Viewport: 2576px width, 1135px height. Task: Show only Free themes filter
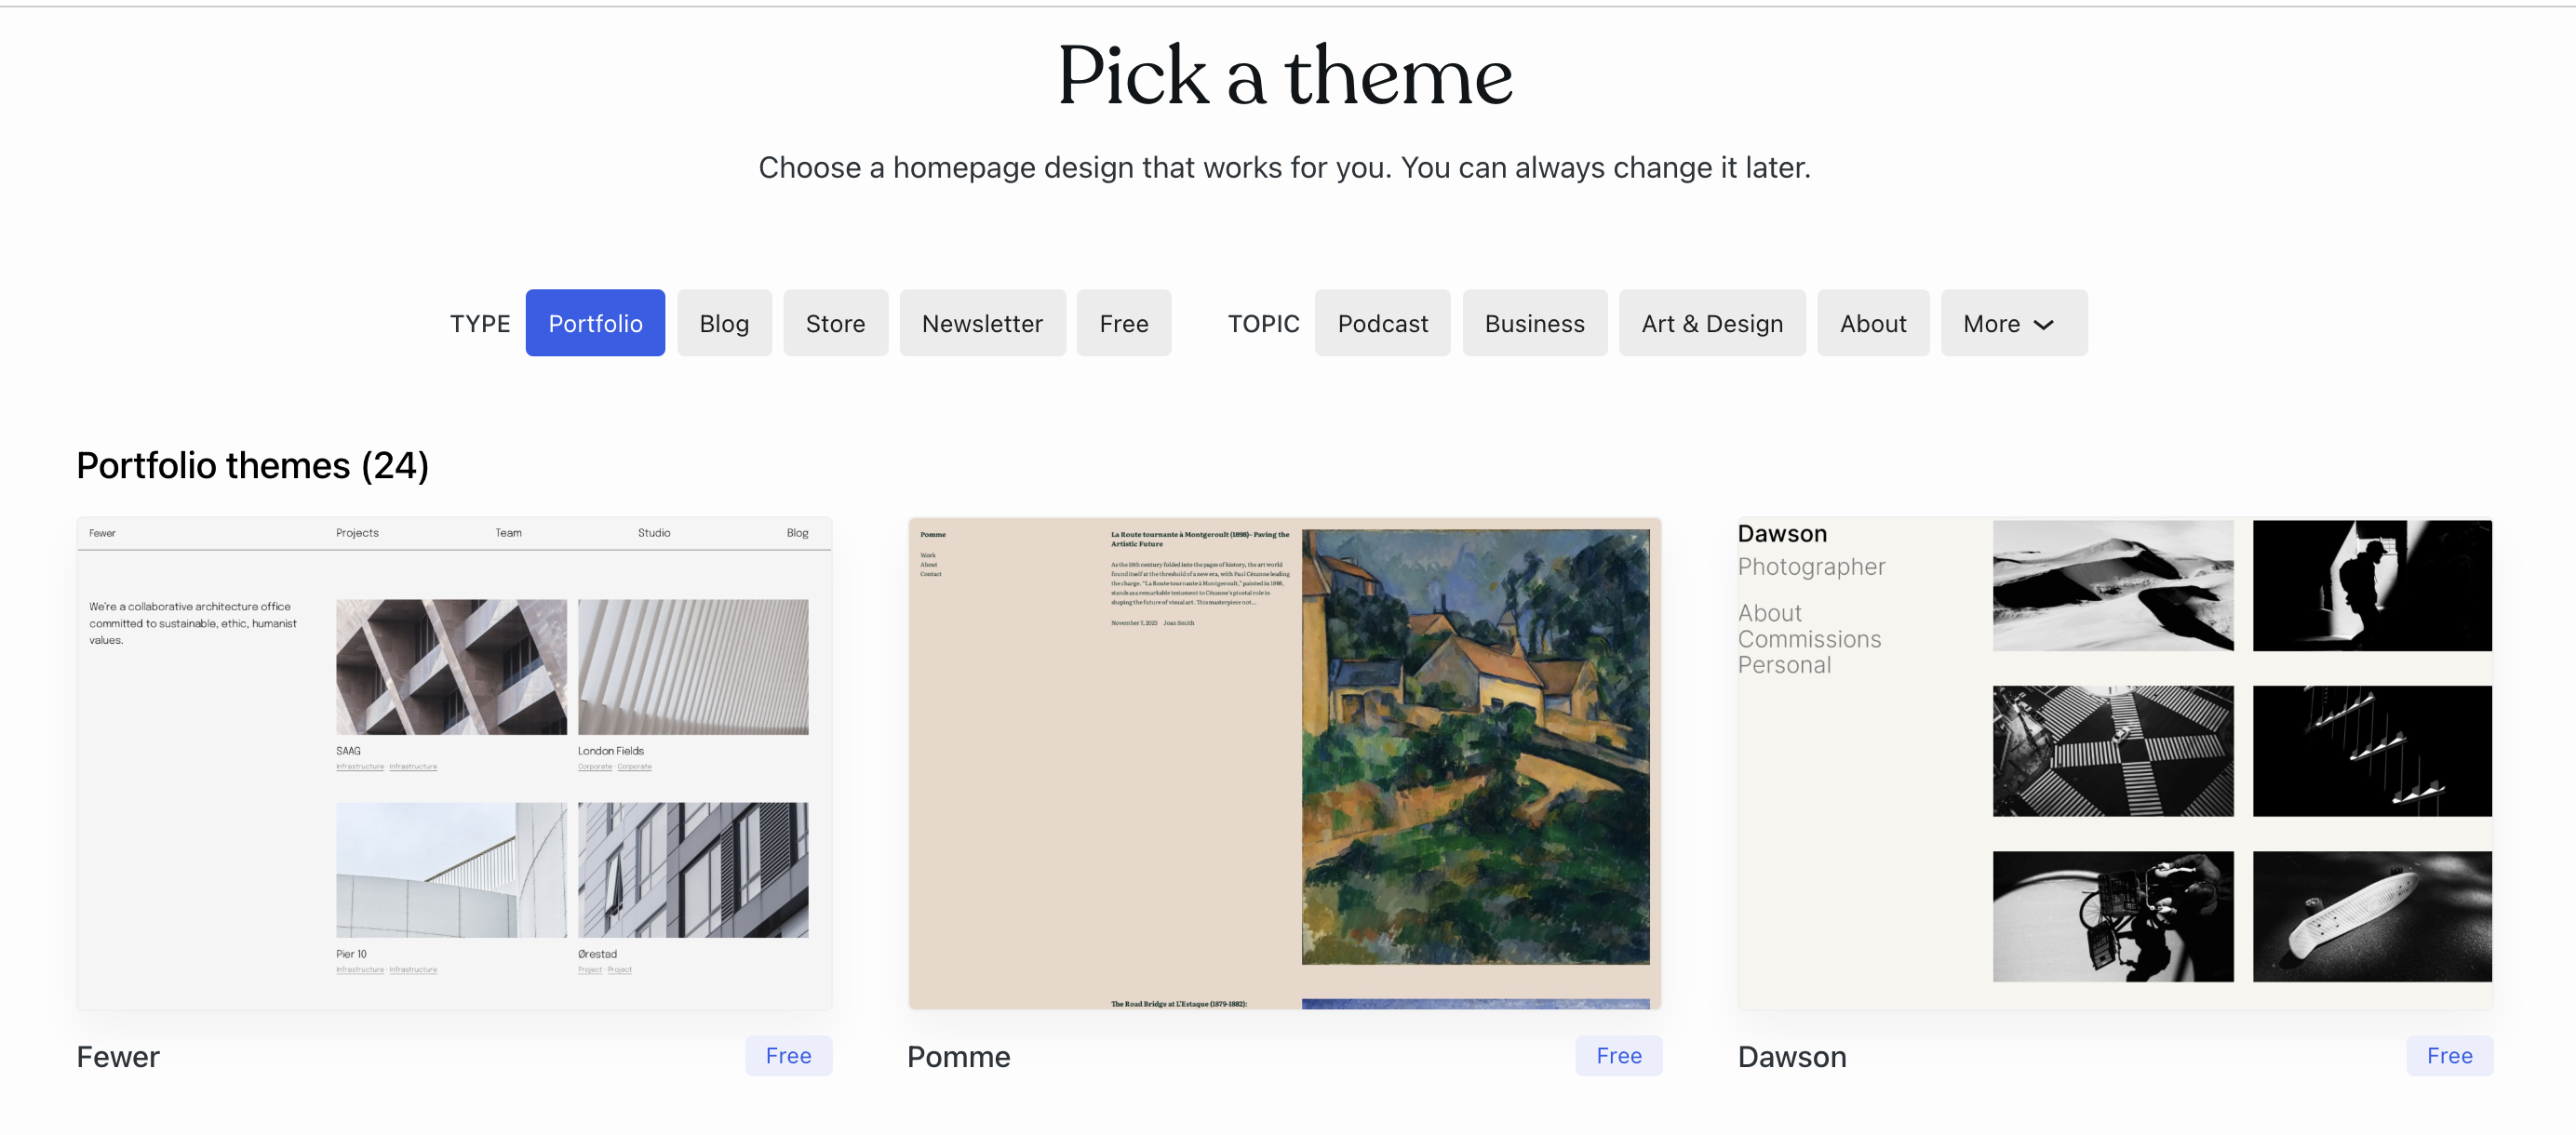coord(1123,323)
